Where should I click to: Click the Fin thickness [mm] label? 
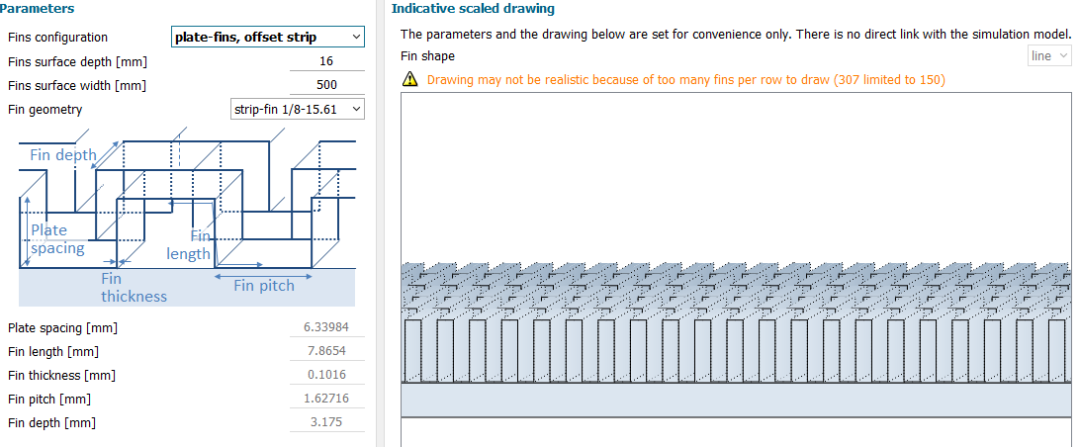click(x=61, y=375)
